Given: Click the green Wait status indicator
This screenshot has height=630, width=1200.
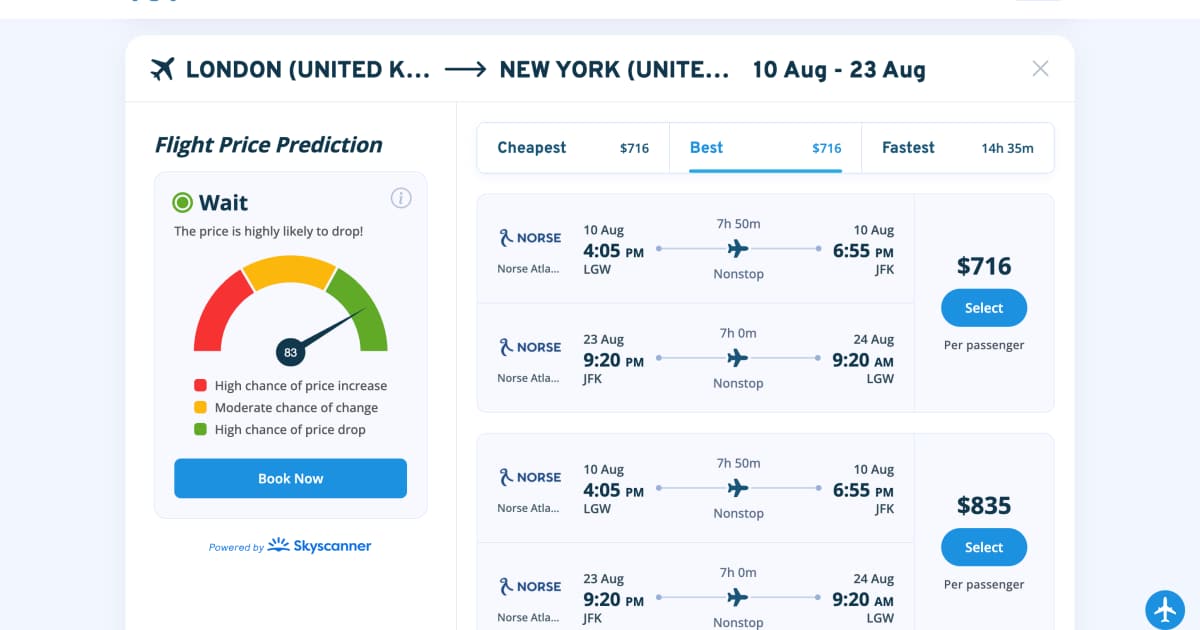Looking at the screenshot, I should click(182, 203).
